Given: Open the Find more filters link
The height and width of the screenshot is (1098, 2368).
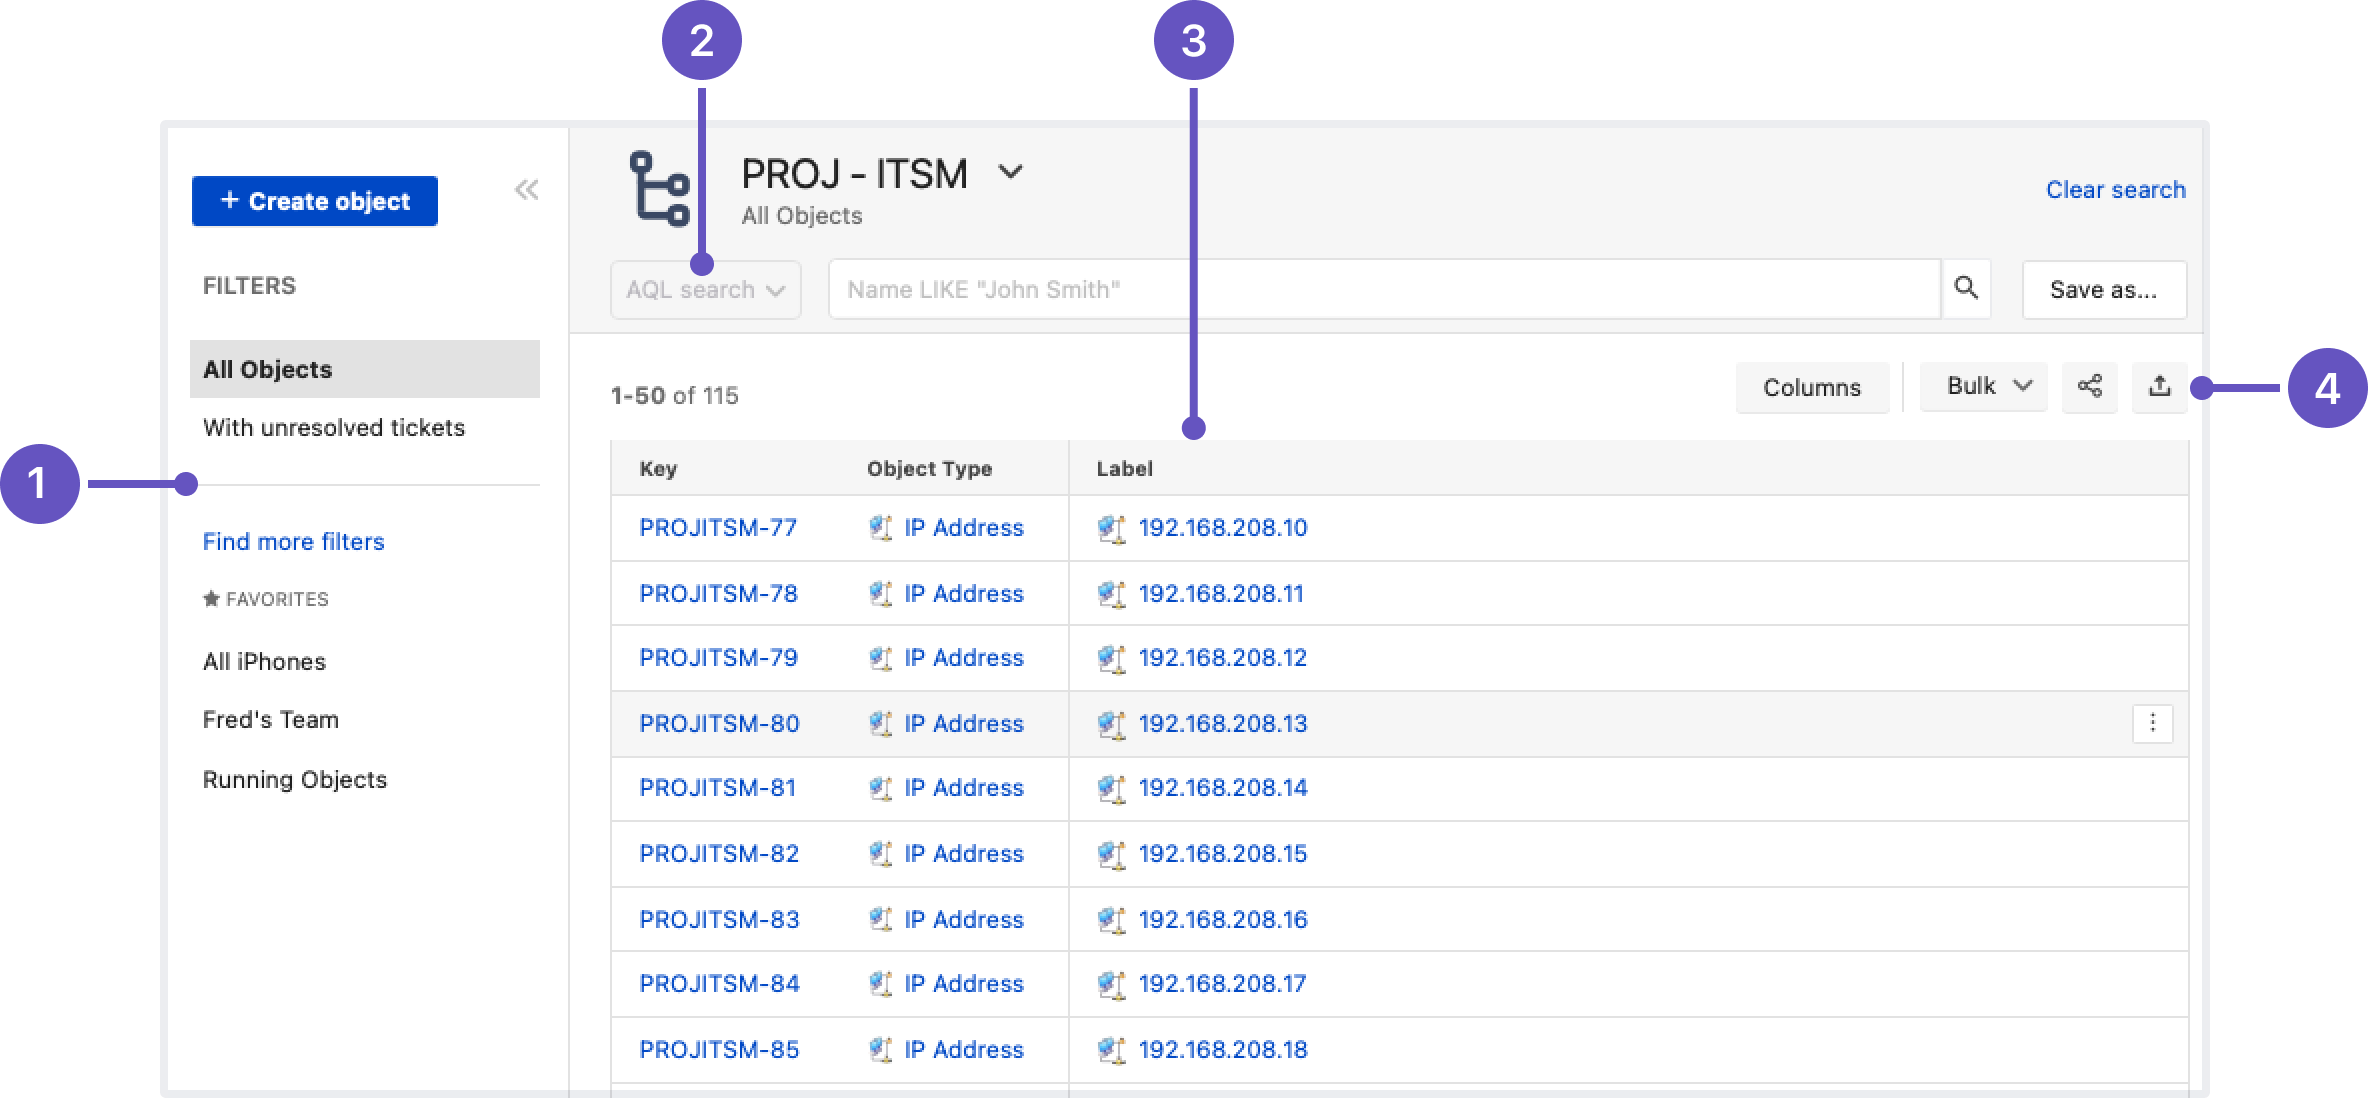Looking at the screenshot, I should [x=293, y=542].
